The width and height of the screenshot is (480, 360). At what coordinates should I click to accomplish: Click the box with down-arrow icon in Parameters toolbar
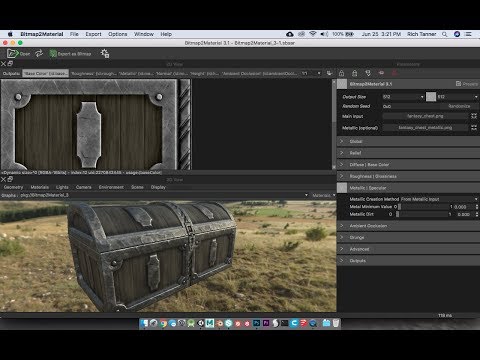pos(368,73)
